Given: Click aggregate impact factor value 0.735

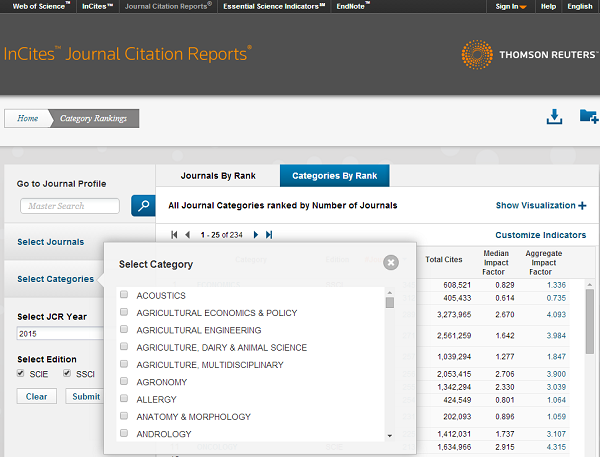Looking at the screenshot, I should [556, 298].
